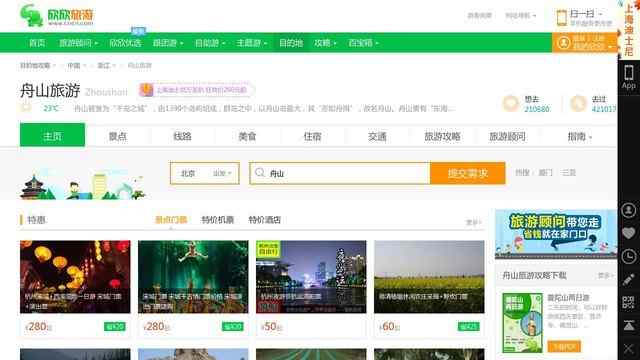The width and height of the screenshot is (640, 360).
Task: Click the 想去 count 210580
Action: pos(537,109)
